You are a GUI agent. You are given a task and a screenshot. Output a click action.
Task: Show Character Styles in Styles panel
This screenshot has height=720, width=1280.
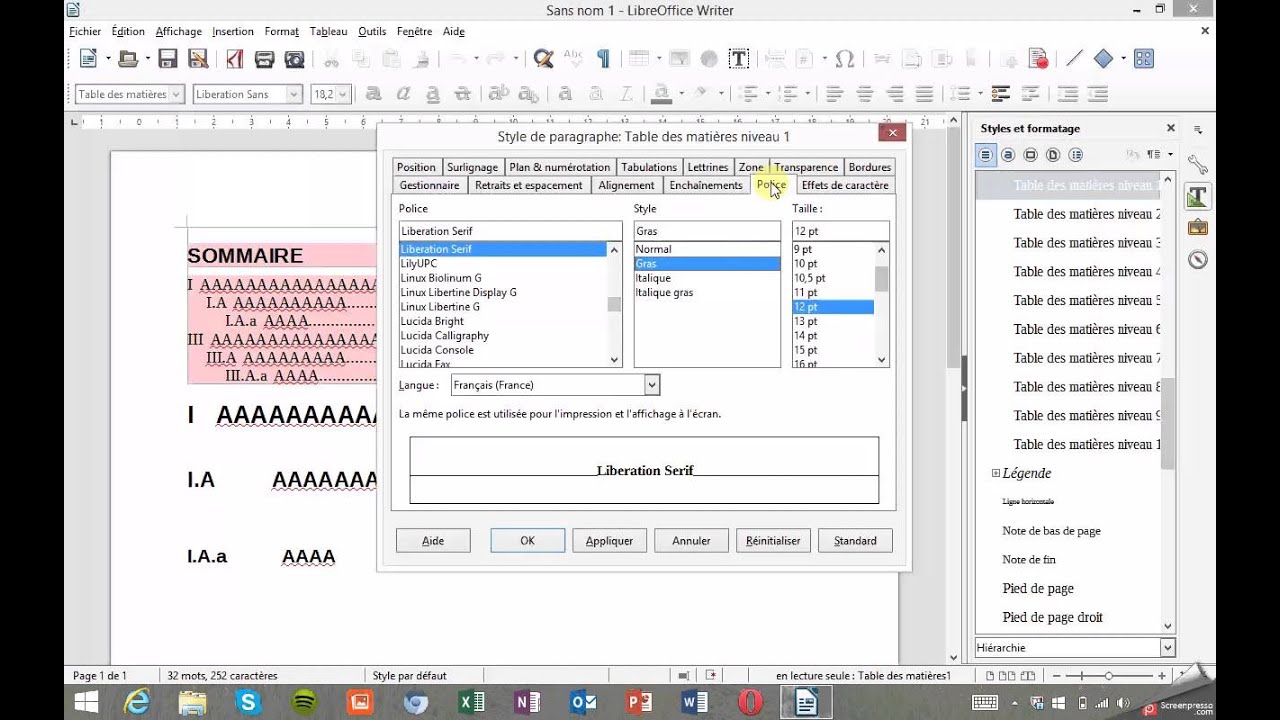tap(1008, 155)
